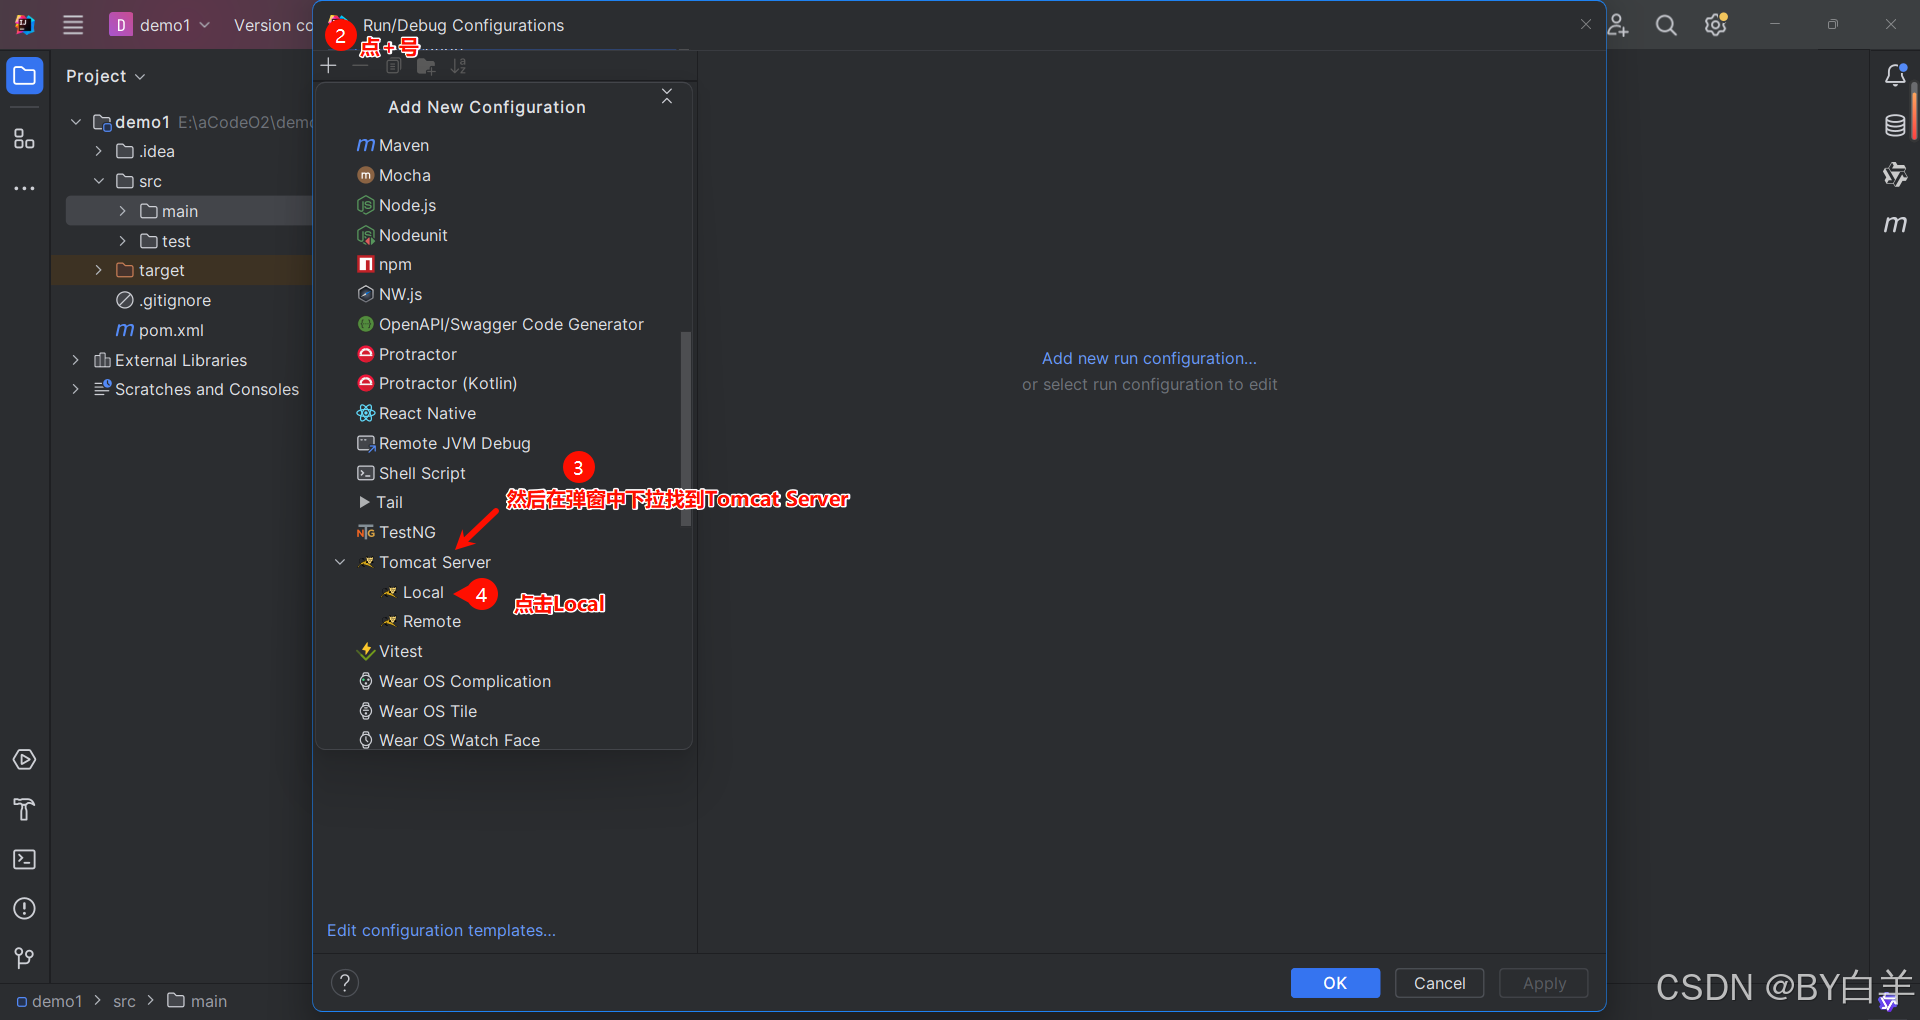Expand the main folder chevron
The width and height of the screenshot is (1920, 1020).
[x=123, y=211]
